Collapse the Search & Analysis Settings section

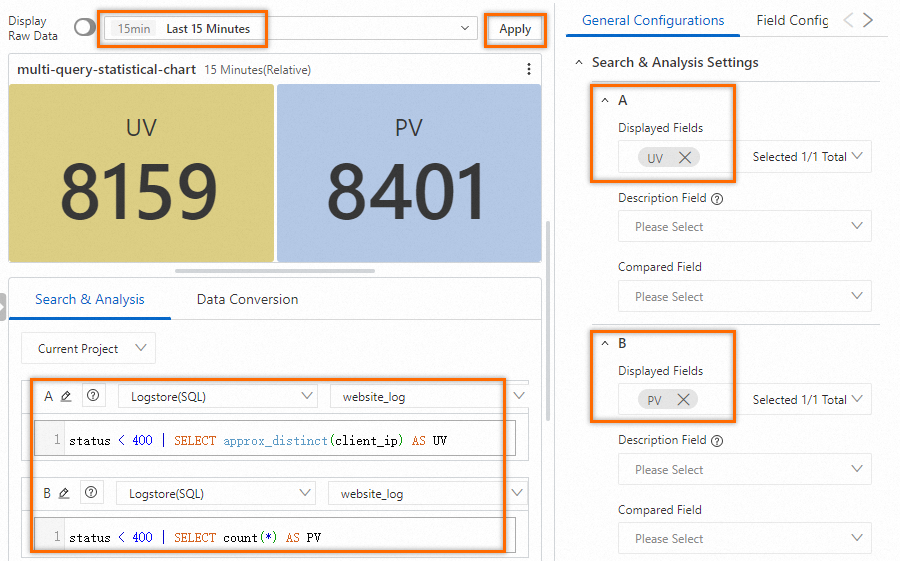tap(579, 62)
